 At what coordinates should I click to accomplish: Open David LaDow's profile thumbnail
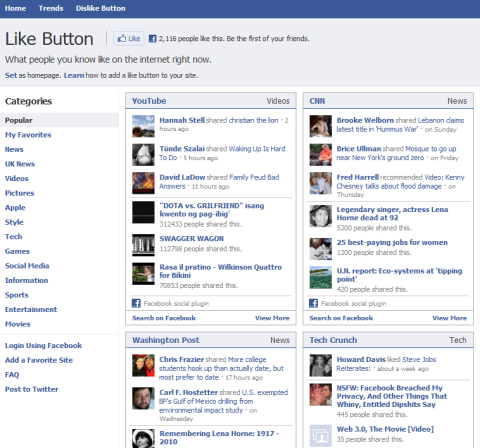click(x=143, y=183)
